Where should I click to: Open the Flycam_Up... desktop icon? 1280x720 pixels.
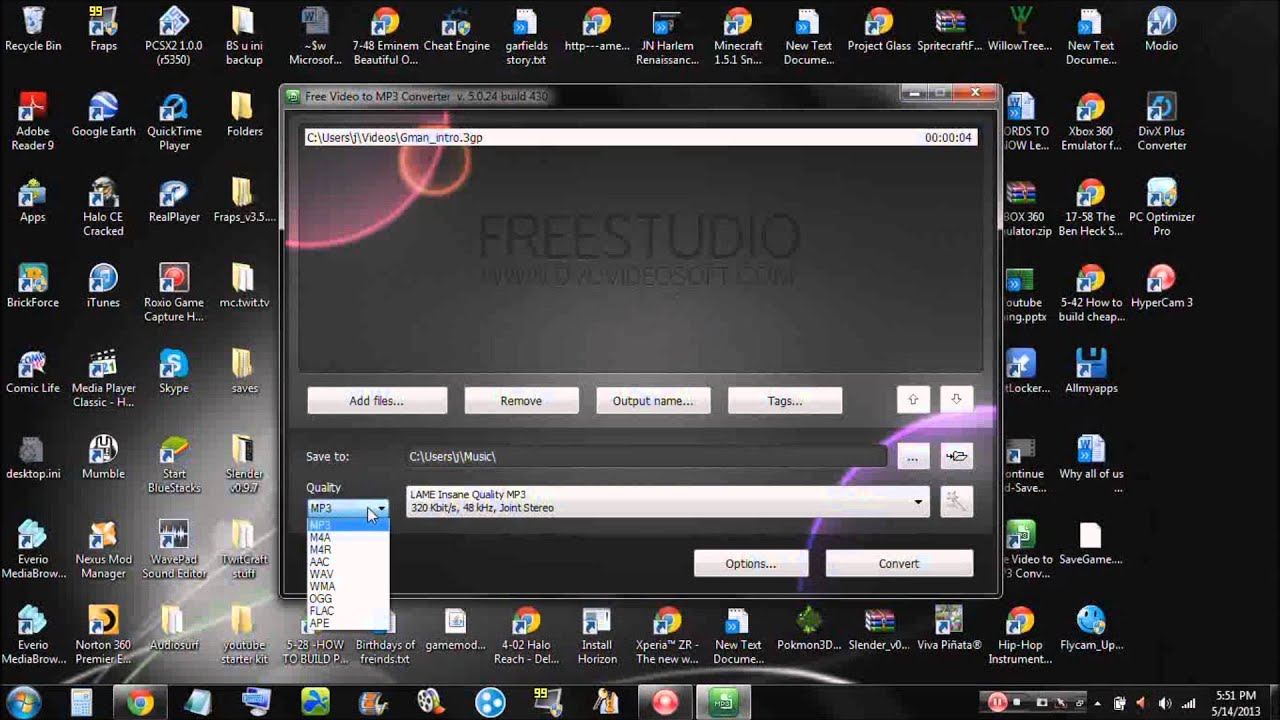pyautogui.click(x=1091, y=628)
